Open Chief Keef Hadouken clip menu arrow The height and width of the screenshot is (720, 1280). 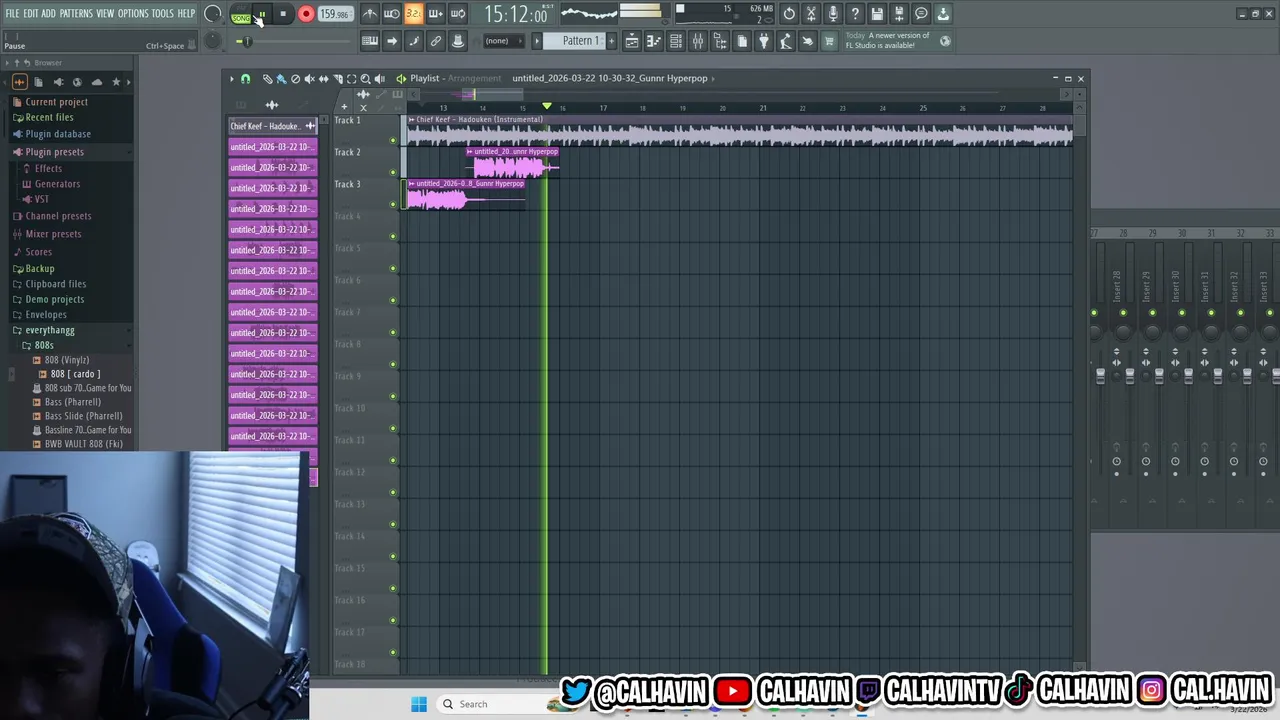tap(411, 119)
